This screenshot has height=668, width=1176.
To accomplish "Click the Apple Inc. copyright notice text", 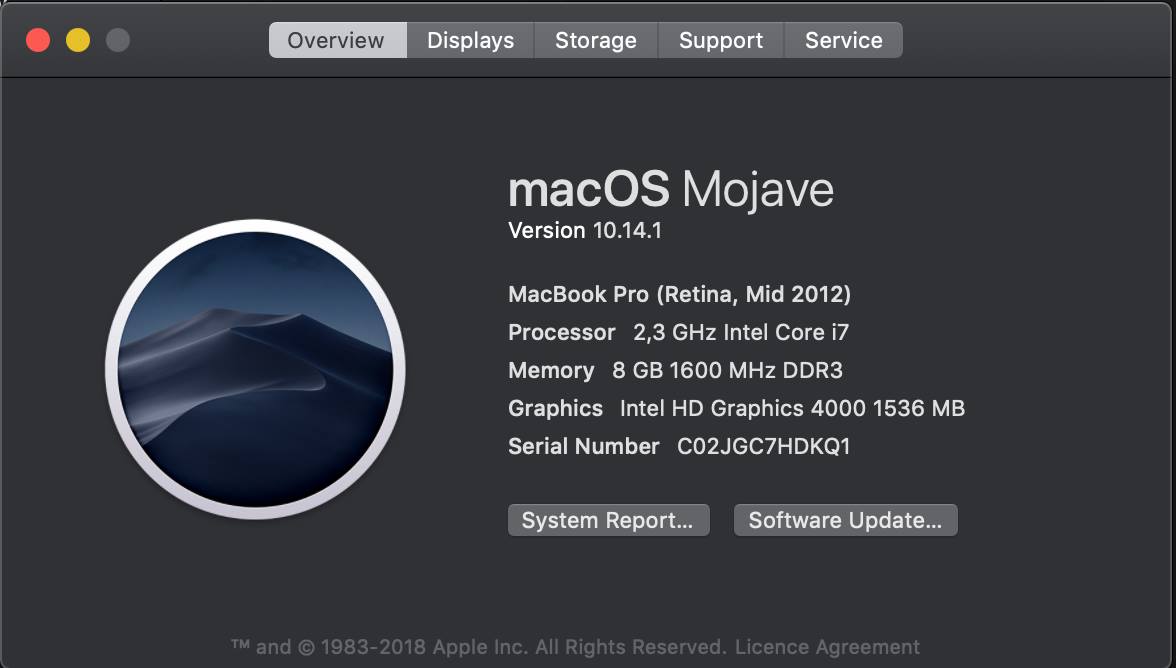I will [x=478, y=646].
